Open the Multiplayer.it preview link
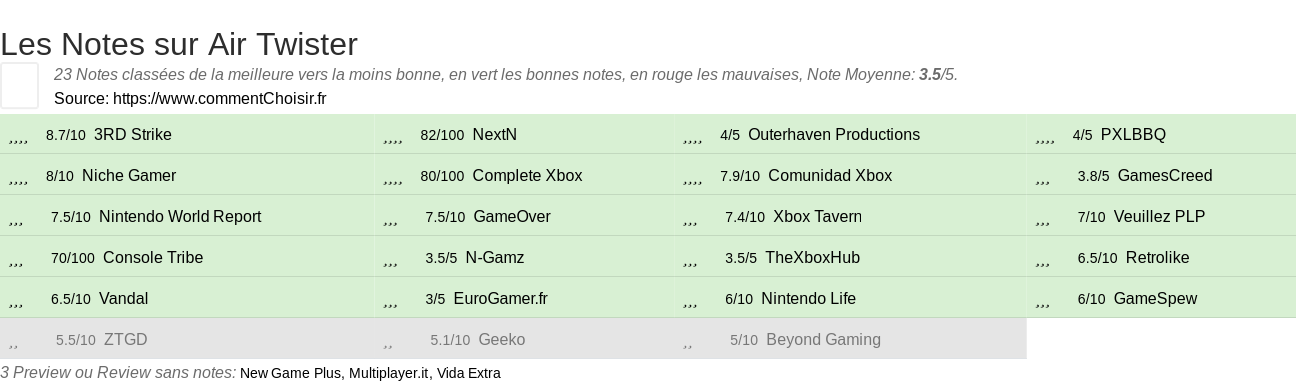Viewport: 1296px width, 384px height. point(388,373)
